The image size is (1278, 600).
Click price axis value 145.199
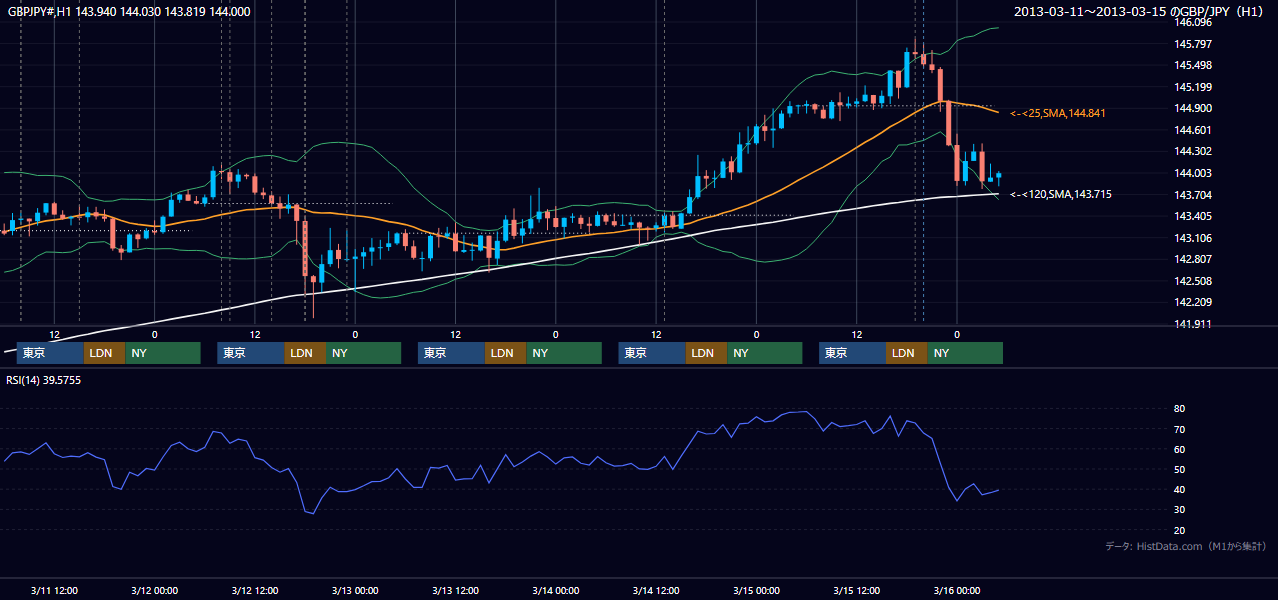point(1194,87)
